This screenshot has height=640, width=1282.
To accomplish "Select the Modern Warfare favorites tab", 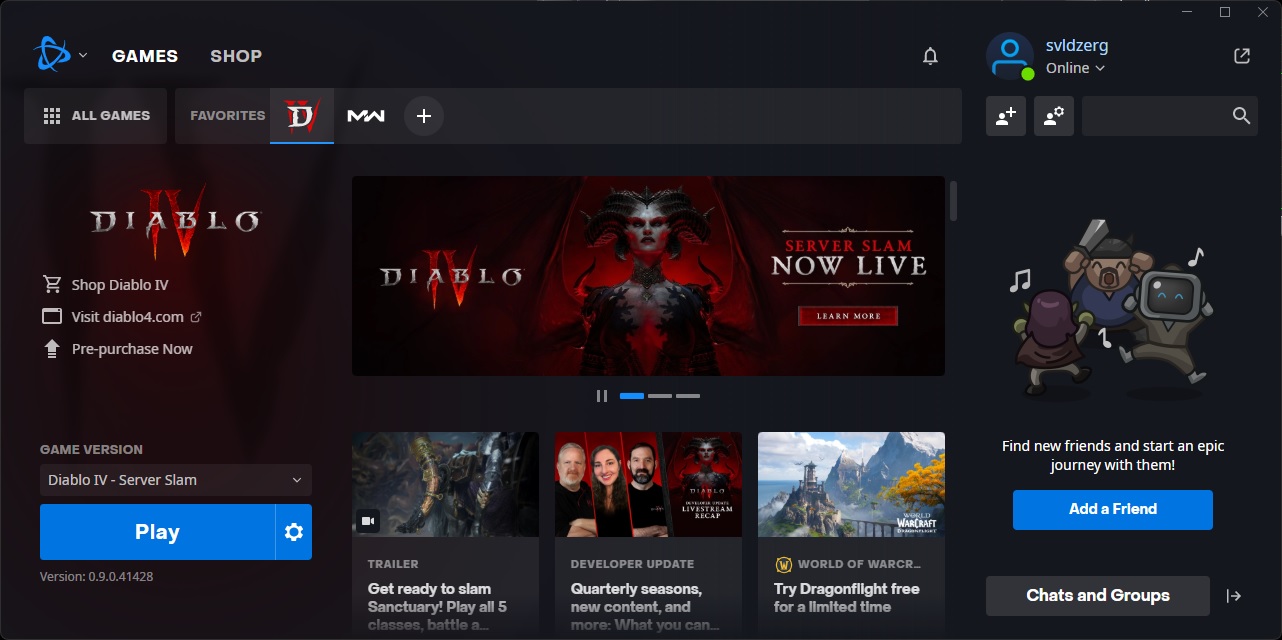I will pyautogui.click(x=366, y=116).
